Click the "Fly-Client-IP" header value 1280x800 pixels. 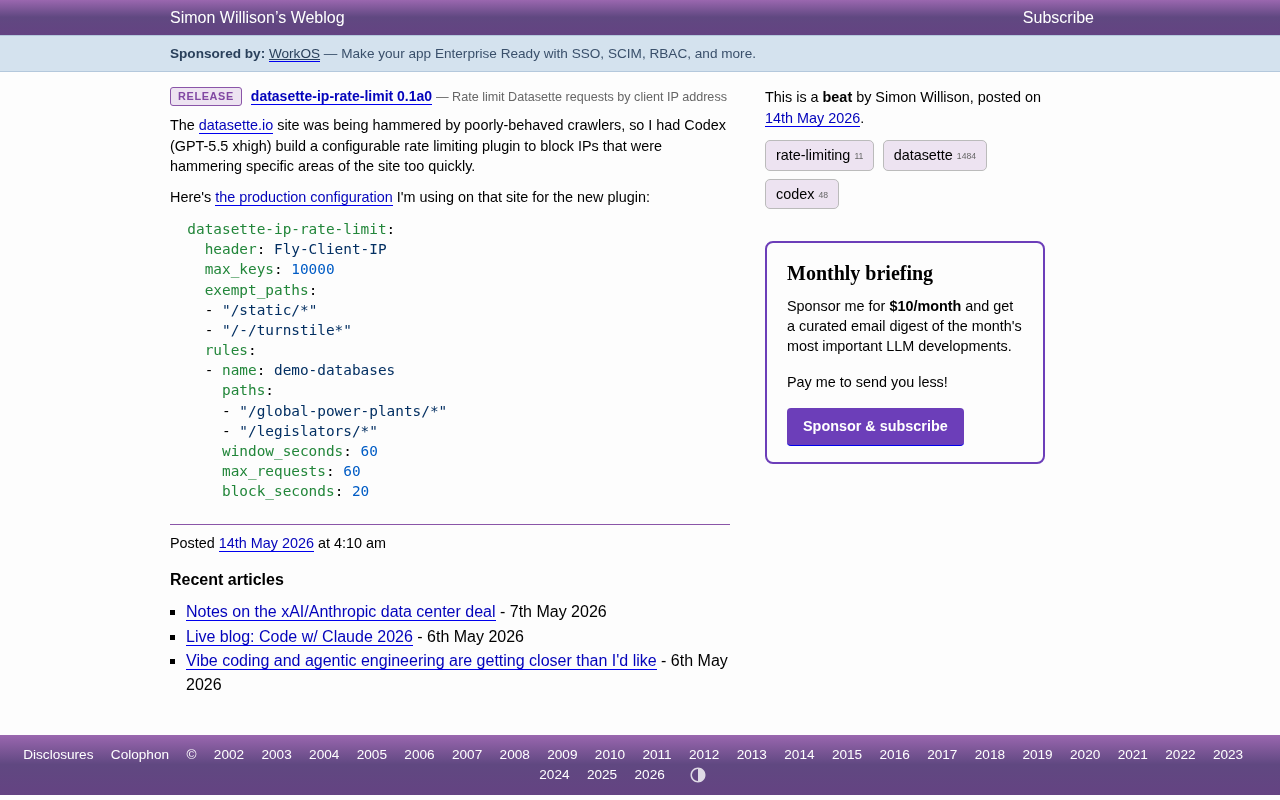(x=330, y=249)
